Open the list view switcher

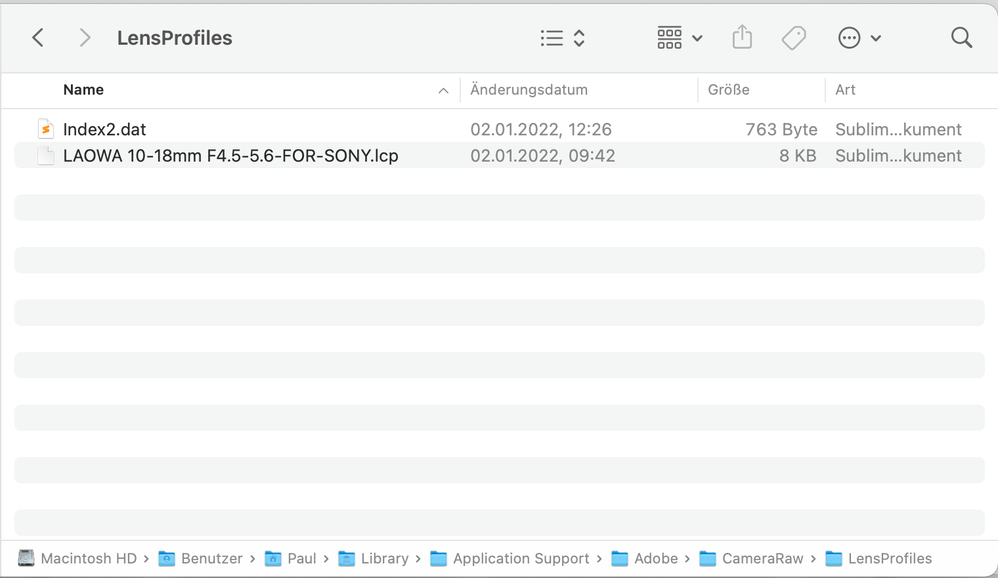(x=562, y=38)
